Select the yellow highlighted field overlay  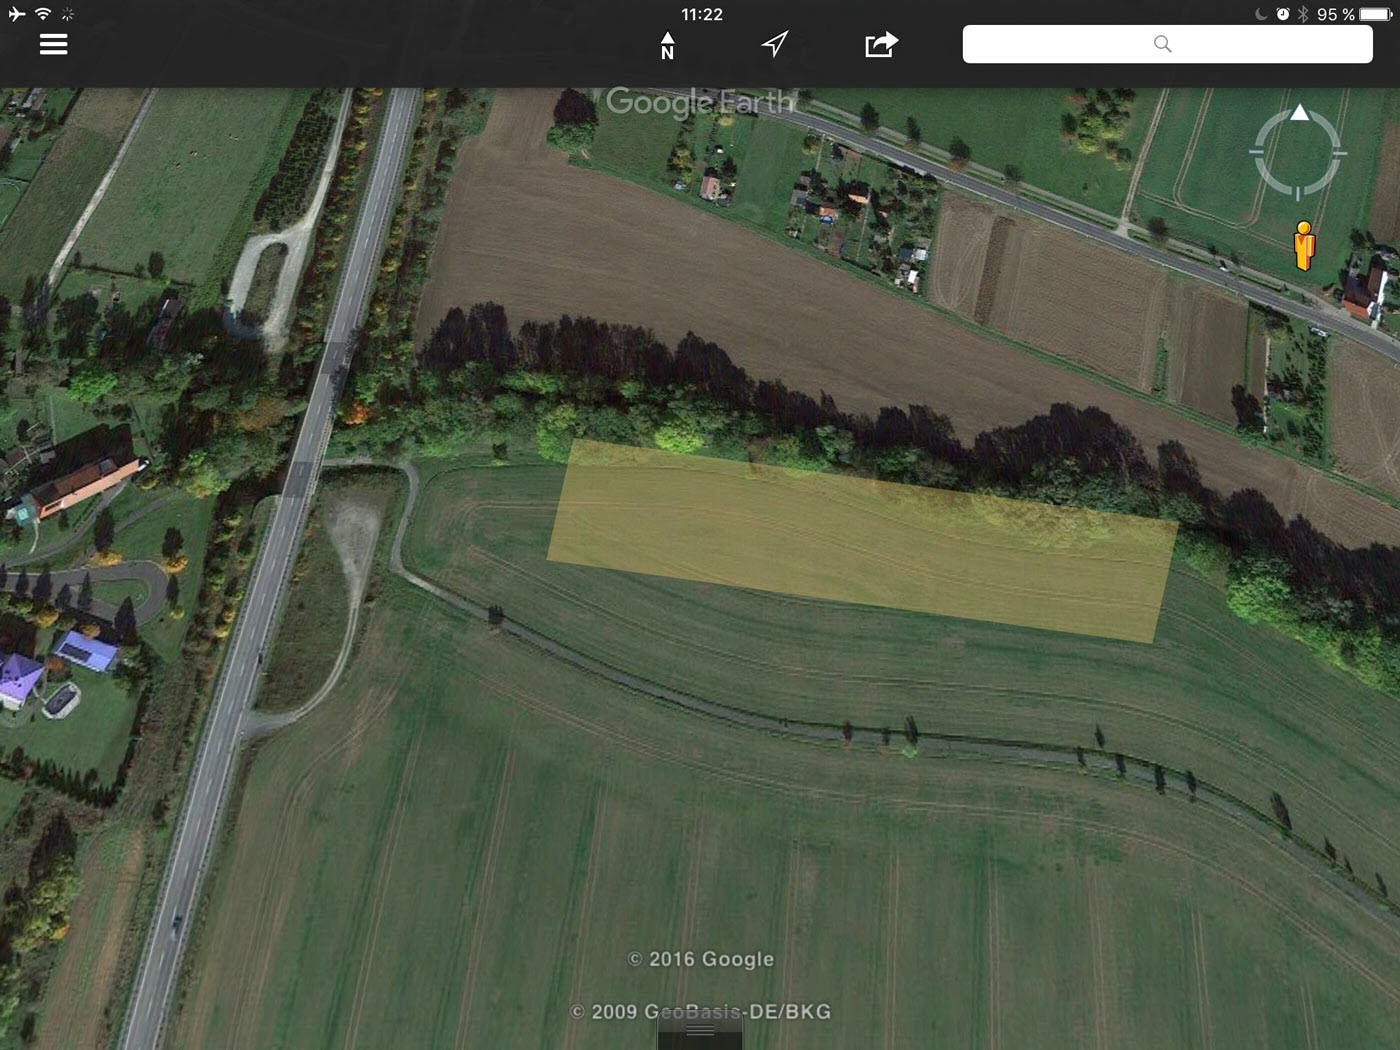pyautogui.click(x=860, y=540)
